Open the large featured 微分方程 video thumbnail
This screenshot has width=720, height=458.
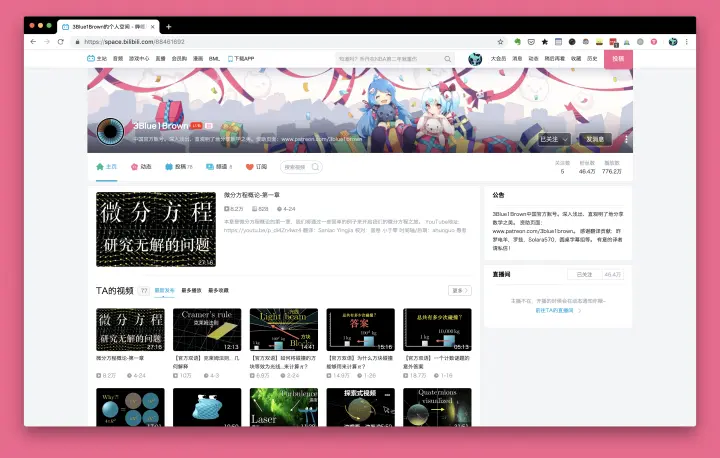[x=156, y=229]
